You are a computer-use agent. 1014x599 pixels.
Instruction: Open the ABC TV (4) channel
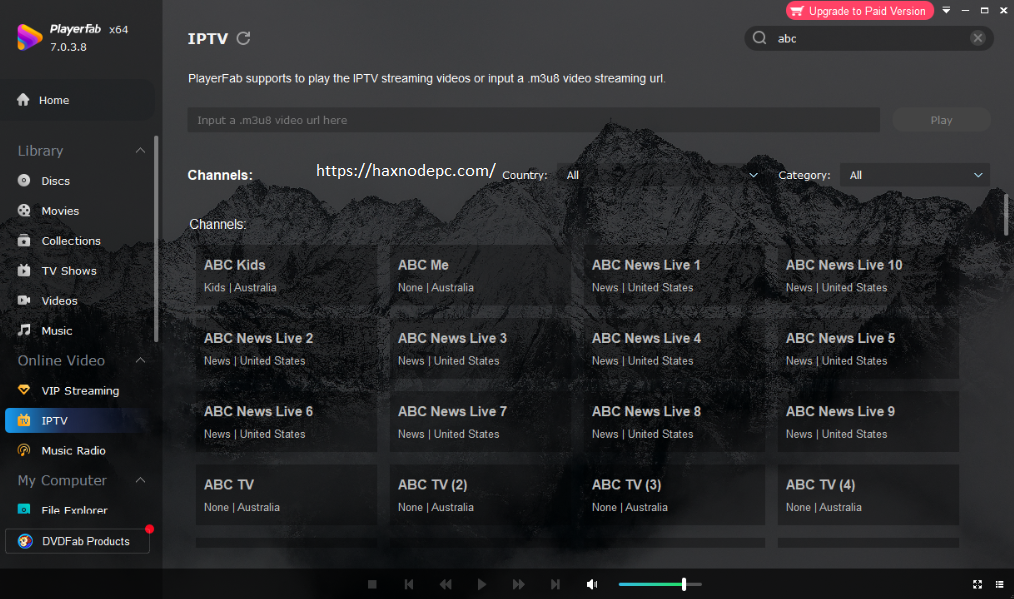(x=868, y=494)
